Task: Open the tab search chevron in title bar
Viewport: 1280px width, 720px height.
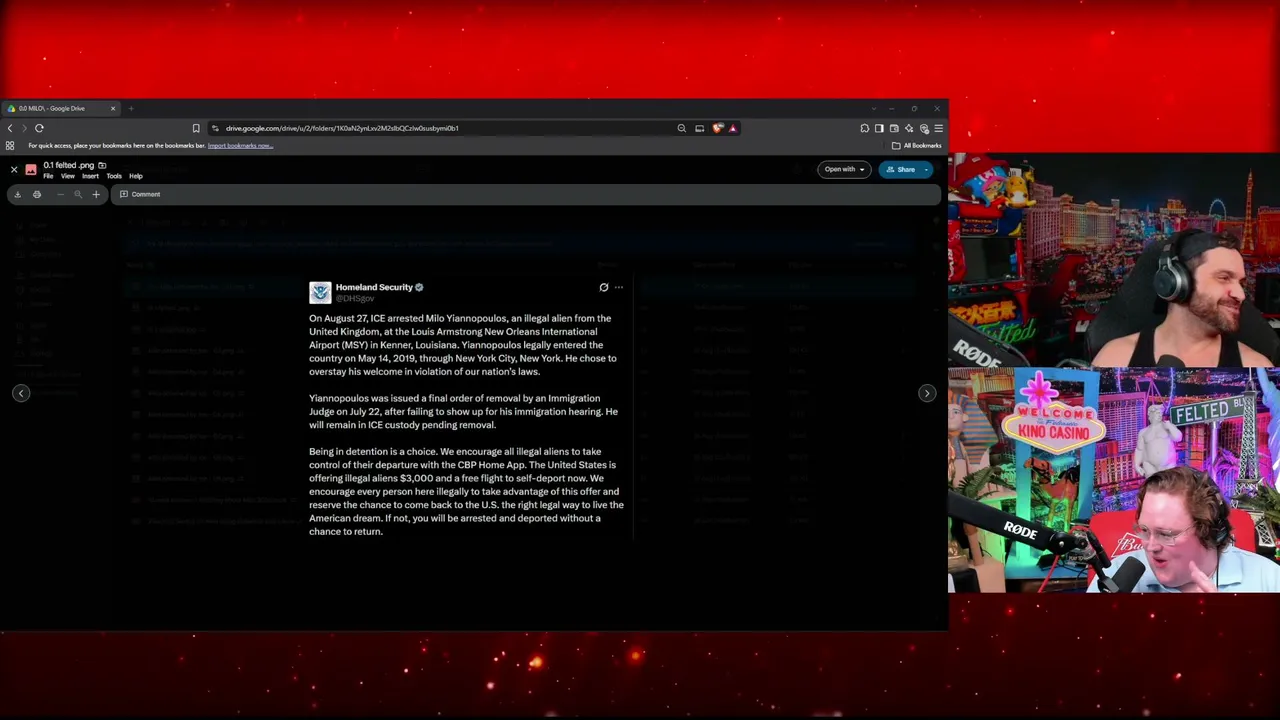Action: click(874, 108)
